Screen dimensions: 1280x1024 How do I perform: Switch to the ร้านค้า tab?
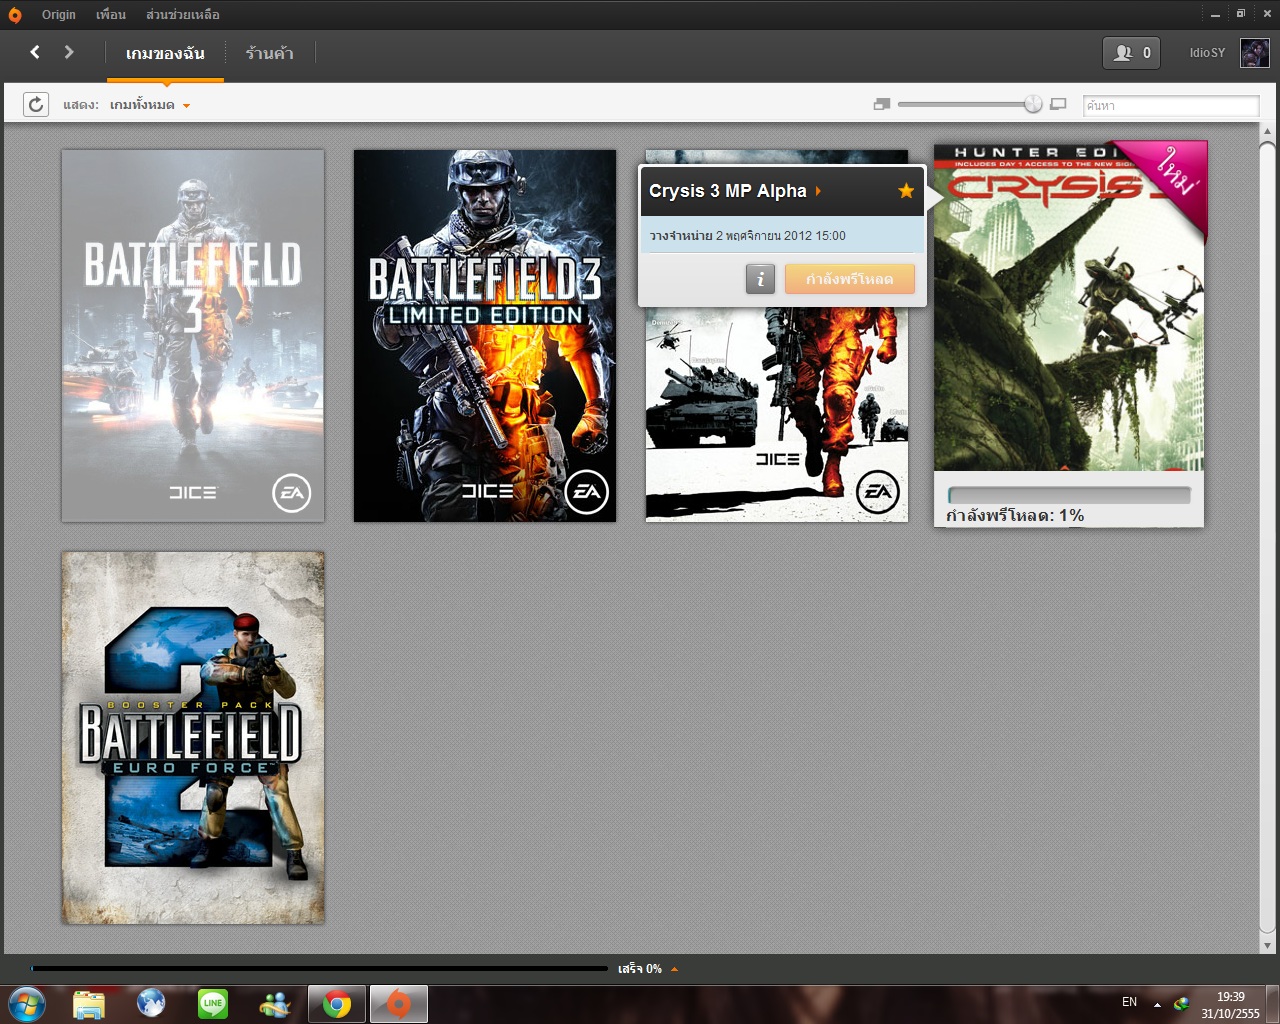click(x=270, y=53)
